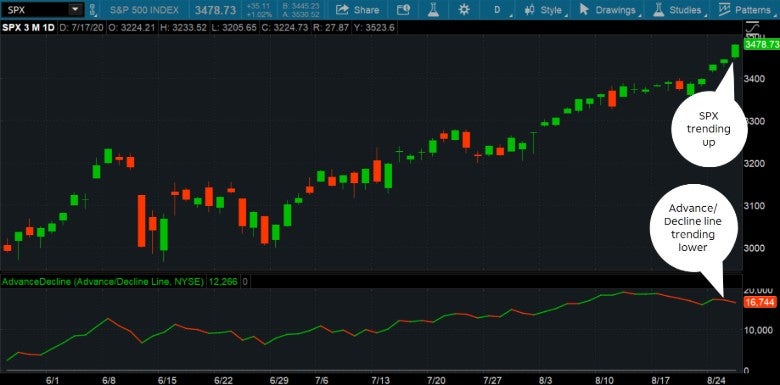Click the Patterns chart icon
The height and width of the screenshot is (385, 780).
click(x=724, y=9)
